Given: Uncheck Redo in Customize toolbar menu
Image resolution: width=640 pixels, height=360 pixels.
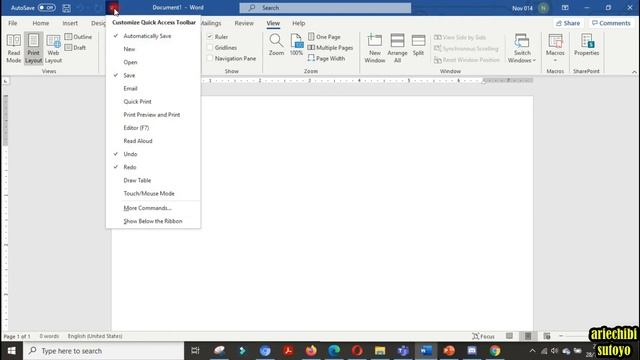Looking at the screenshot, I should (153, 167).
